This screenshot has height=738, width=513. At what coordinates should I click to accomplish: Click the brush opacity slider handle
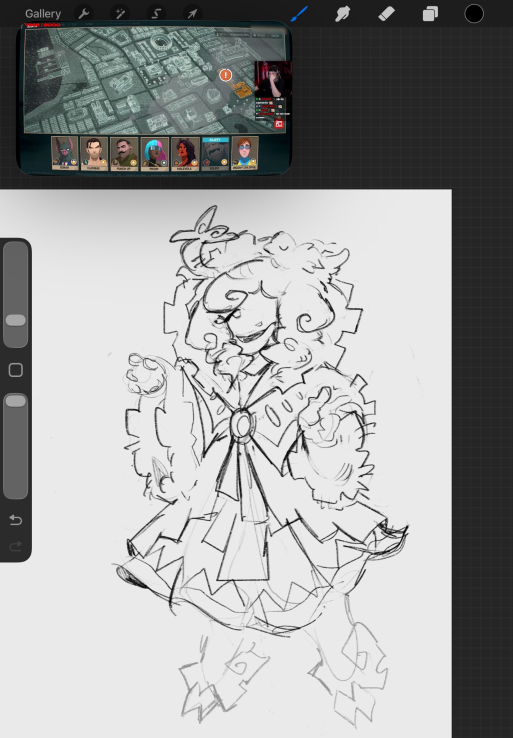pyautogui.click(x=16, y=401)
